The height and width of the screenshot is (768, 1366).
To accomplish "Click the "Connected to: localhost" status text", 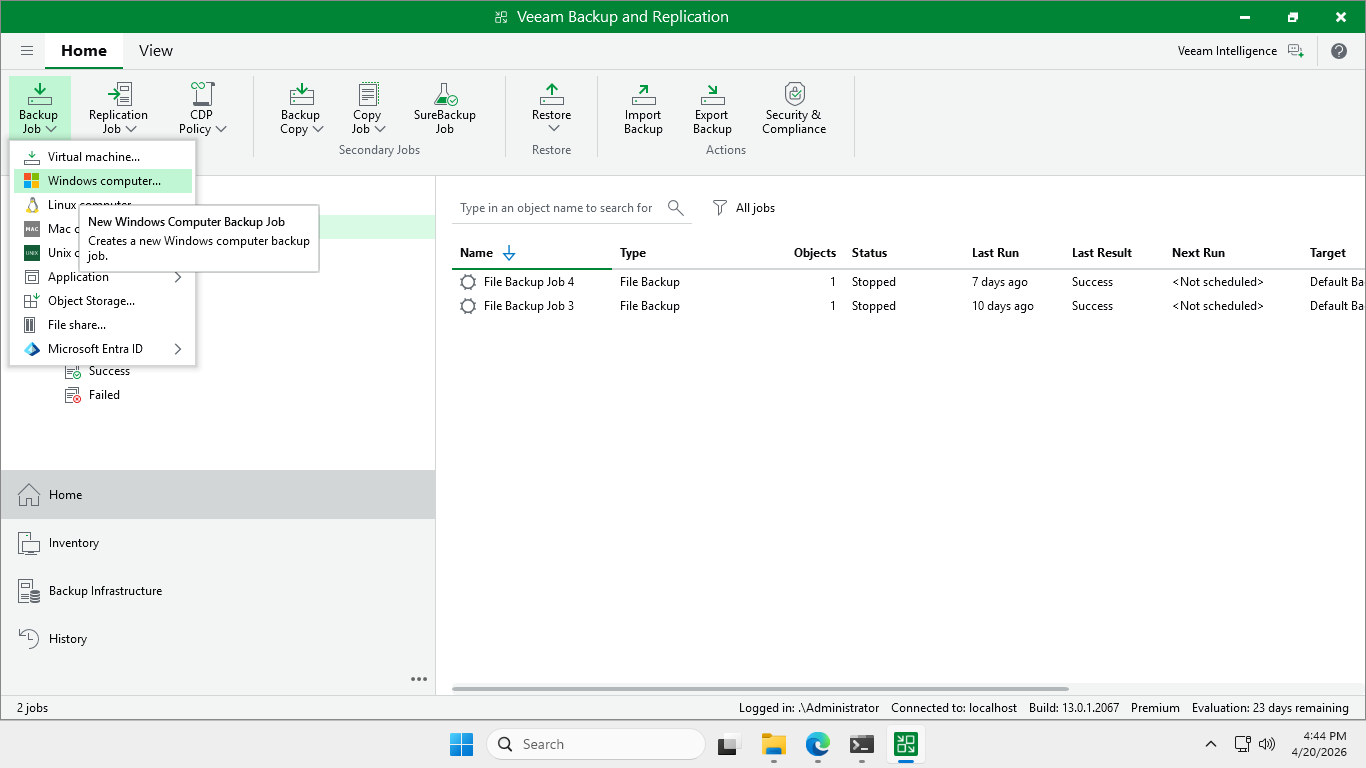I will [x=954, y=708].
